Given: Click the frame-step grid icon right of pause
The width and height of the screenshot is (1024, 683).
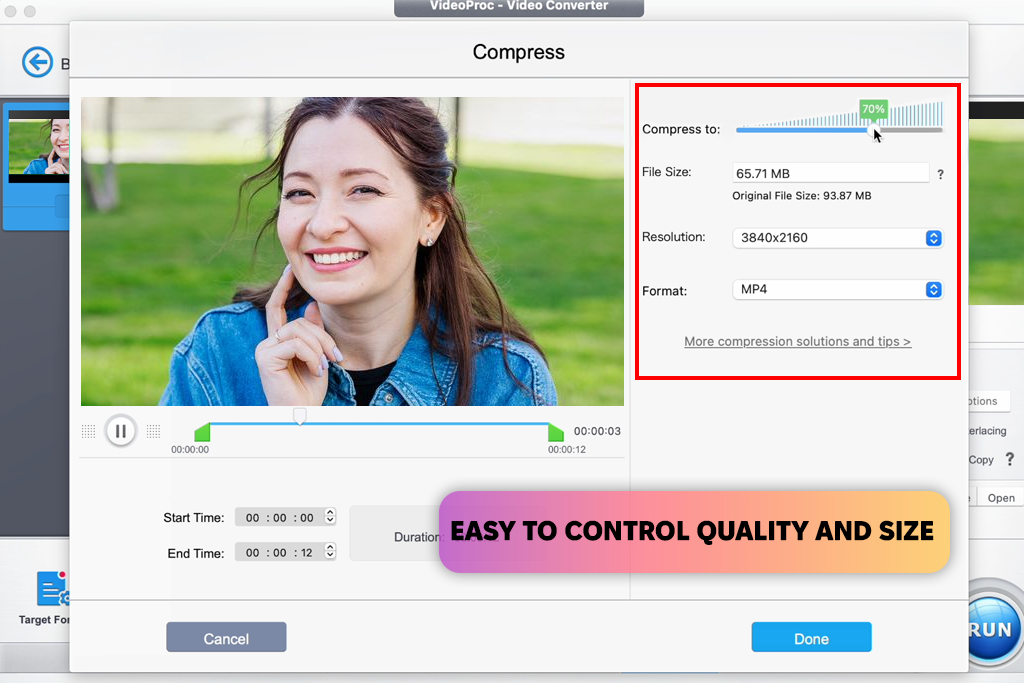Looking at the screenshot, I should tap(153, 431).
